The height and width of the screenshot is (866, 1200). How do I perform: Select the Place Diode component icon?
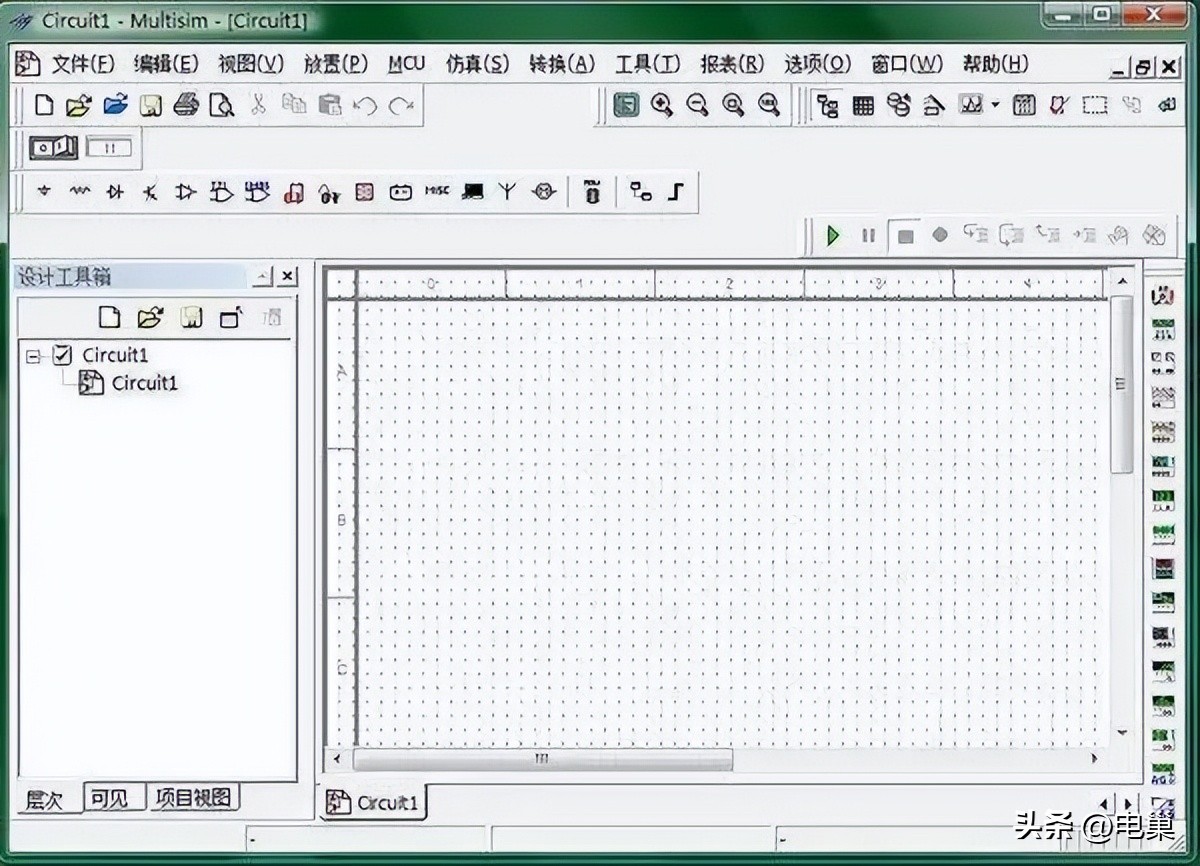[x=115, y=190]
